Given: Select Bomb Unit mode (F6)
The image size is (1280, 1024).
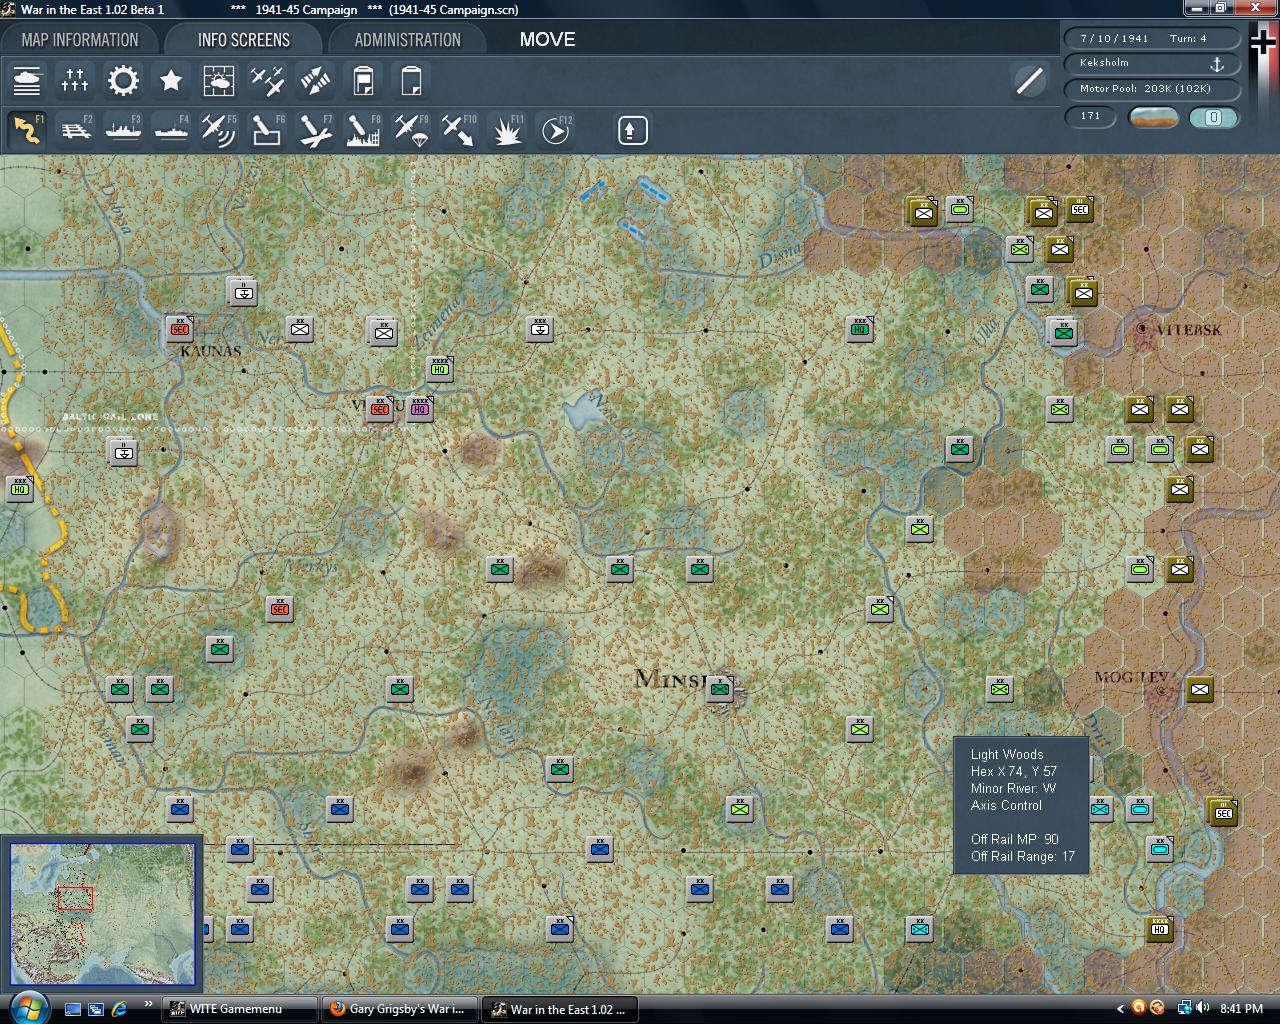Looking at the screenshot, I should point(267,130).
